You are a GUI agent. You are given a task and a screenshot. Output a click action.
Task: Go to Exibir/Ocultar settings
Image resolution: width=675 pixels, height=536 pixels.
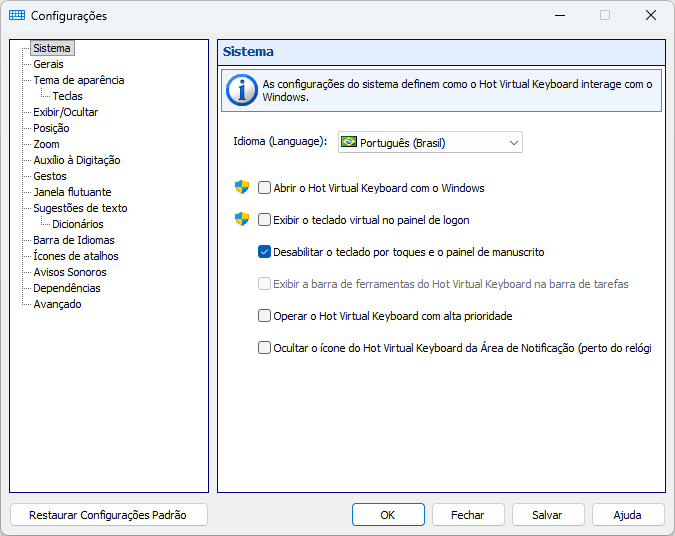(65, 112)
